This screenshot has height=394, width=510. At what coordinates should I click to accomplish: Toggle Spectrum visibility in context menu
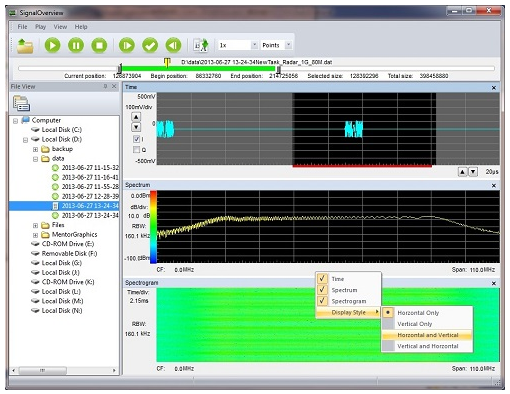(x=348, y=290)
